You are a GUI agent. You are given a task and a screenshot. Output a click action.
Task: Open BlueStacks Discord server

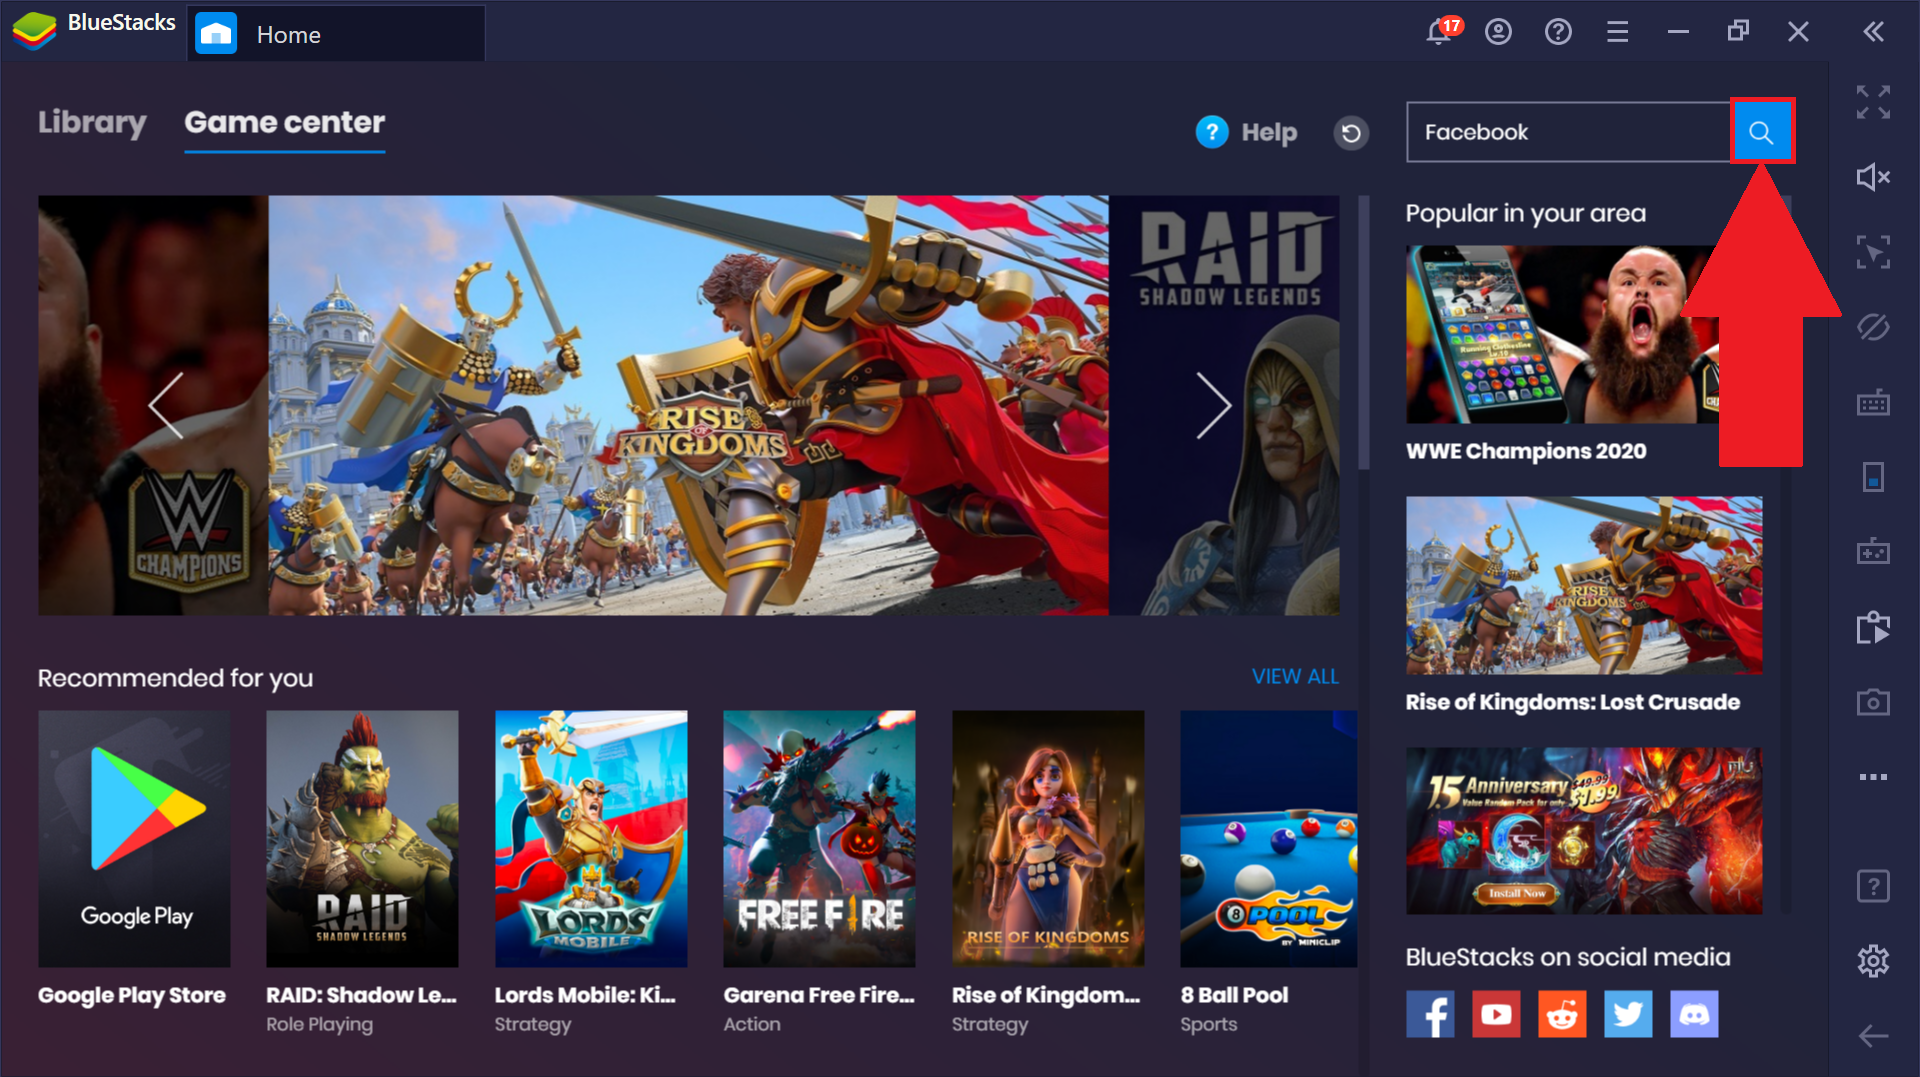(1694, 1014)
